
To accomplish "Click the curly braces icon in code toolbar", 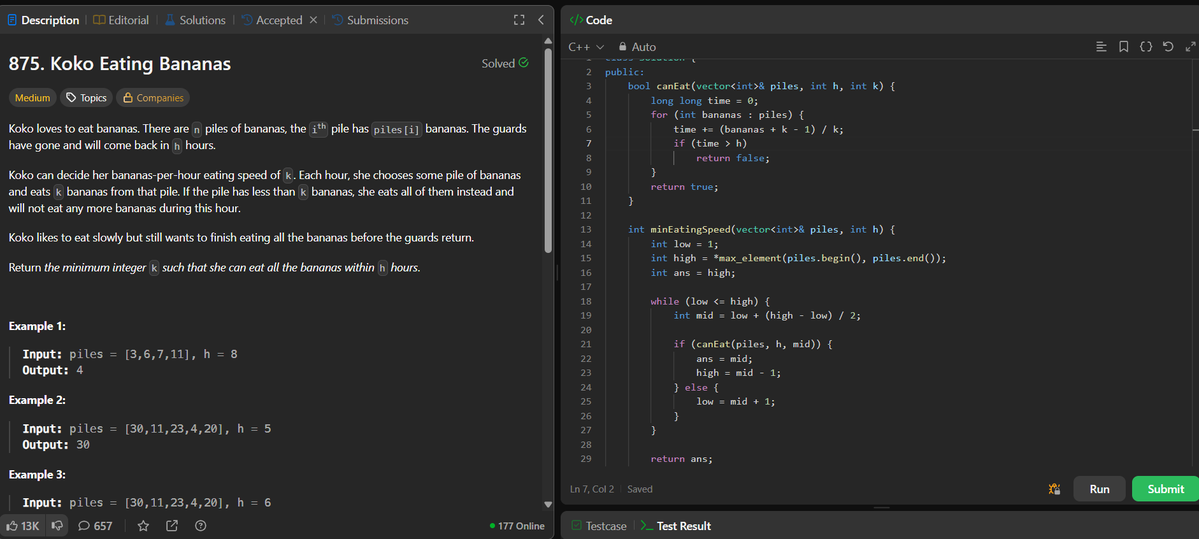I will pos(1145,47).
